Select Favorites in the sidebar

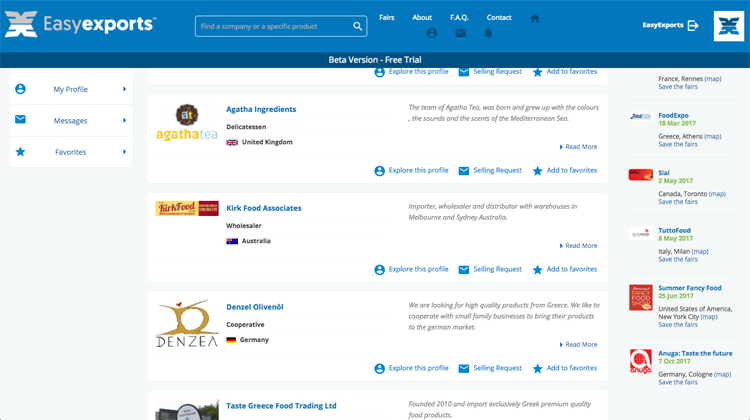(x=70, y=152)
